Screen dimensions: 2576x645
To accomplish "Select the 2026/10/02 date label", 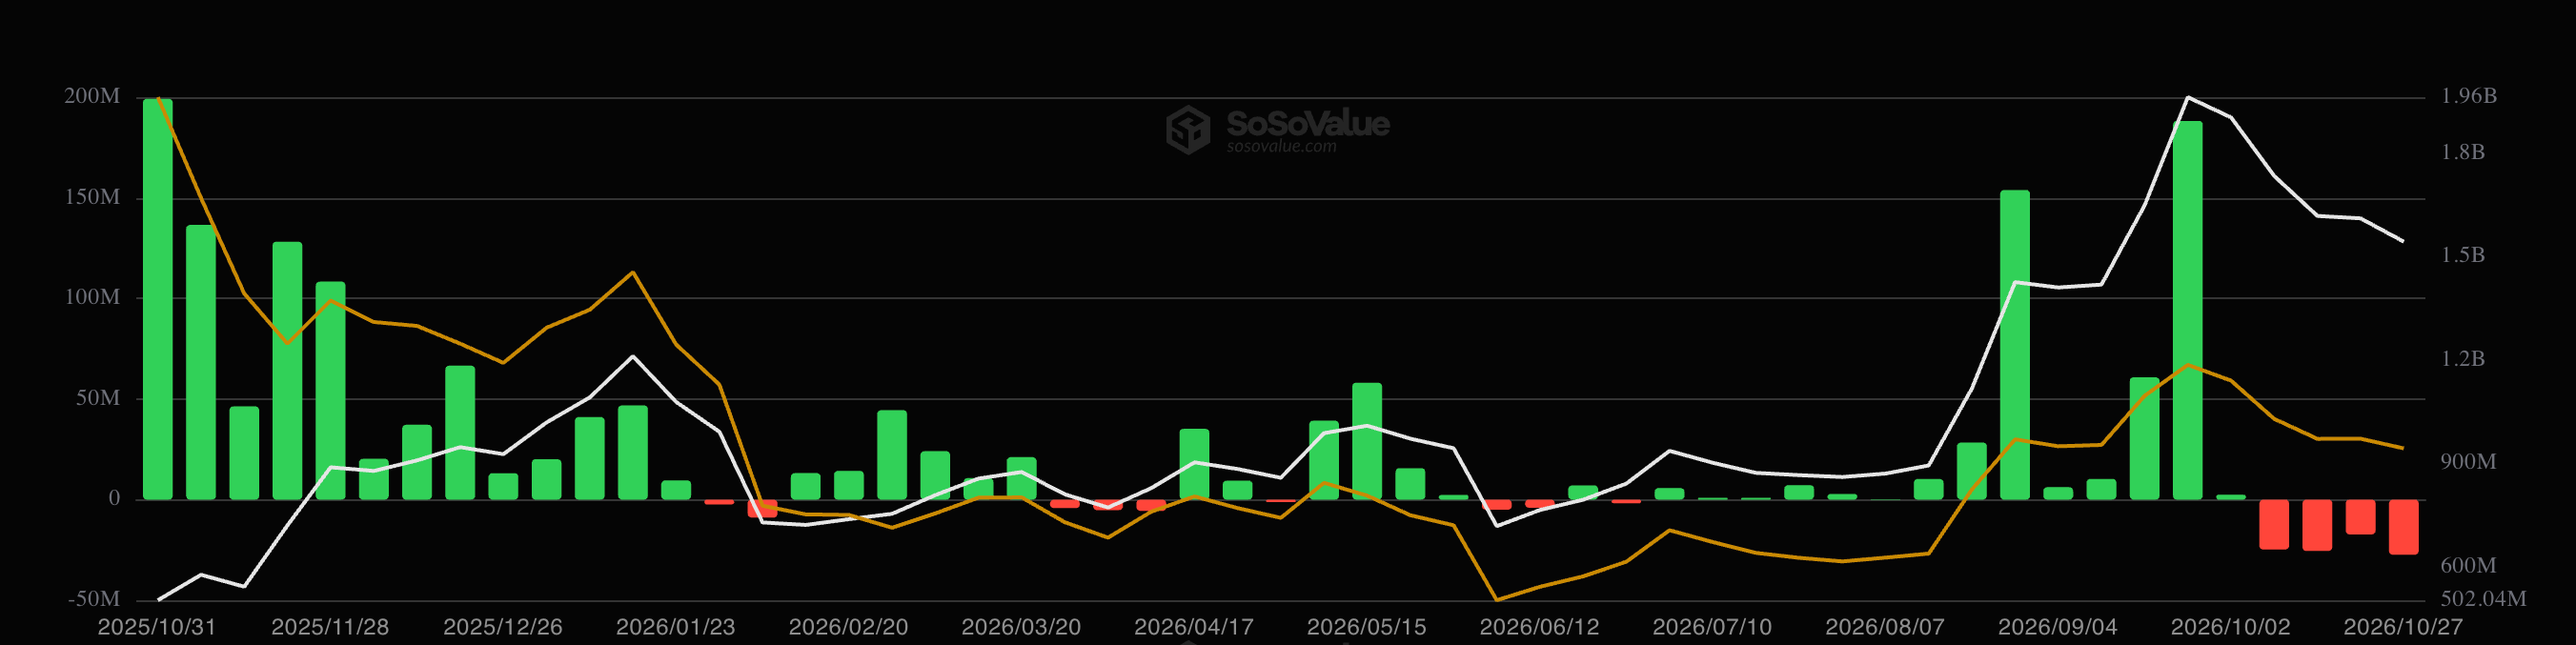I will [2231, 627].
